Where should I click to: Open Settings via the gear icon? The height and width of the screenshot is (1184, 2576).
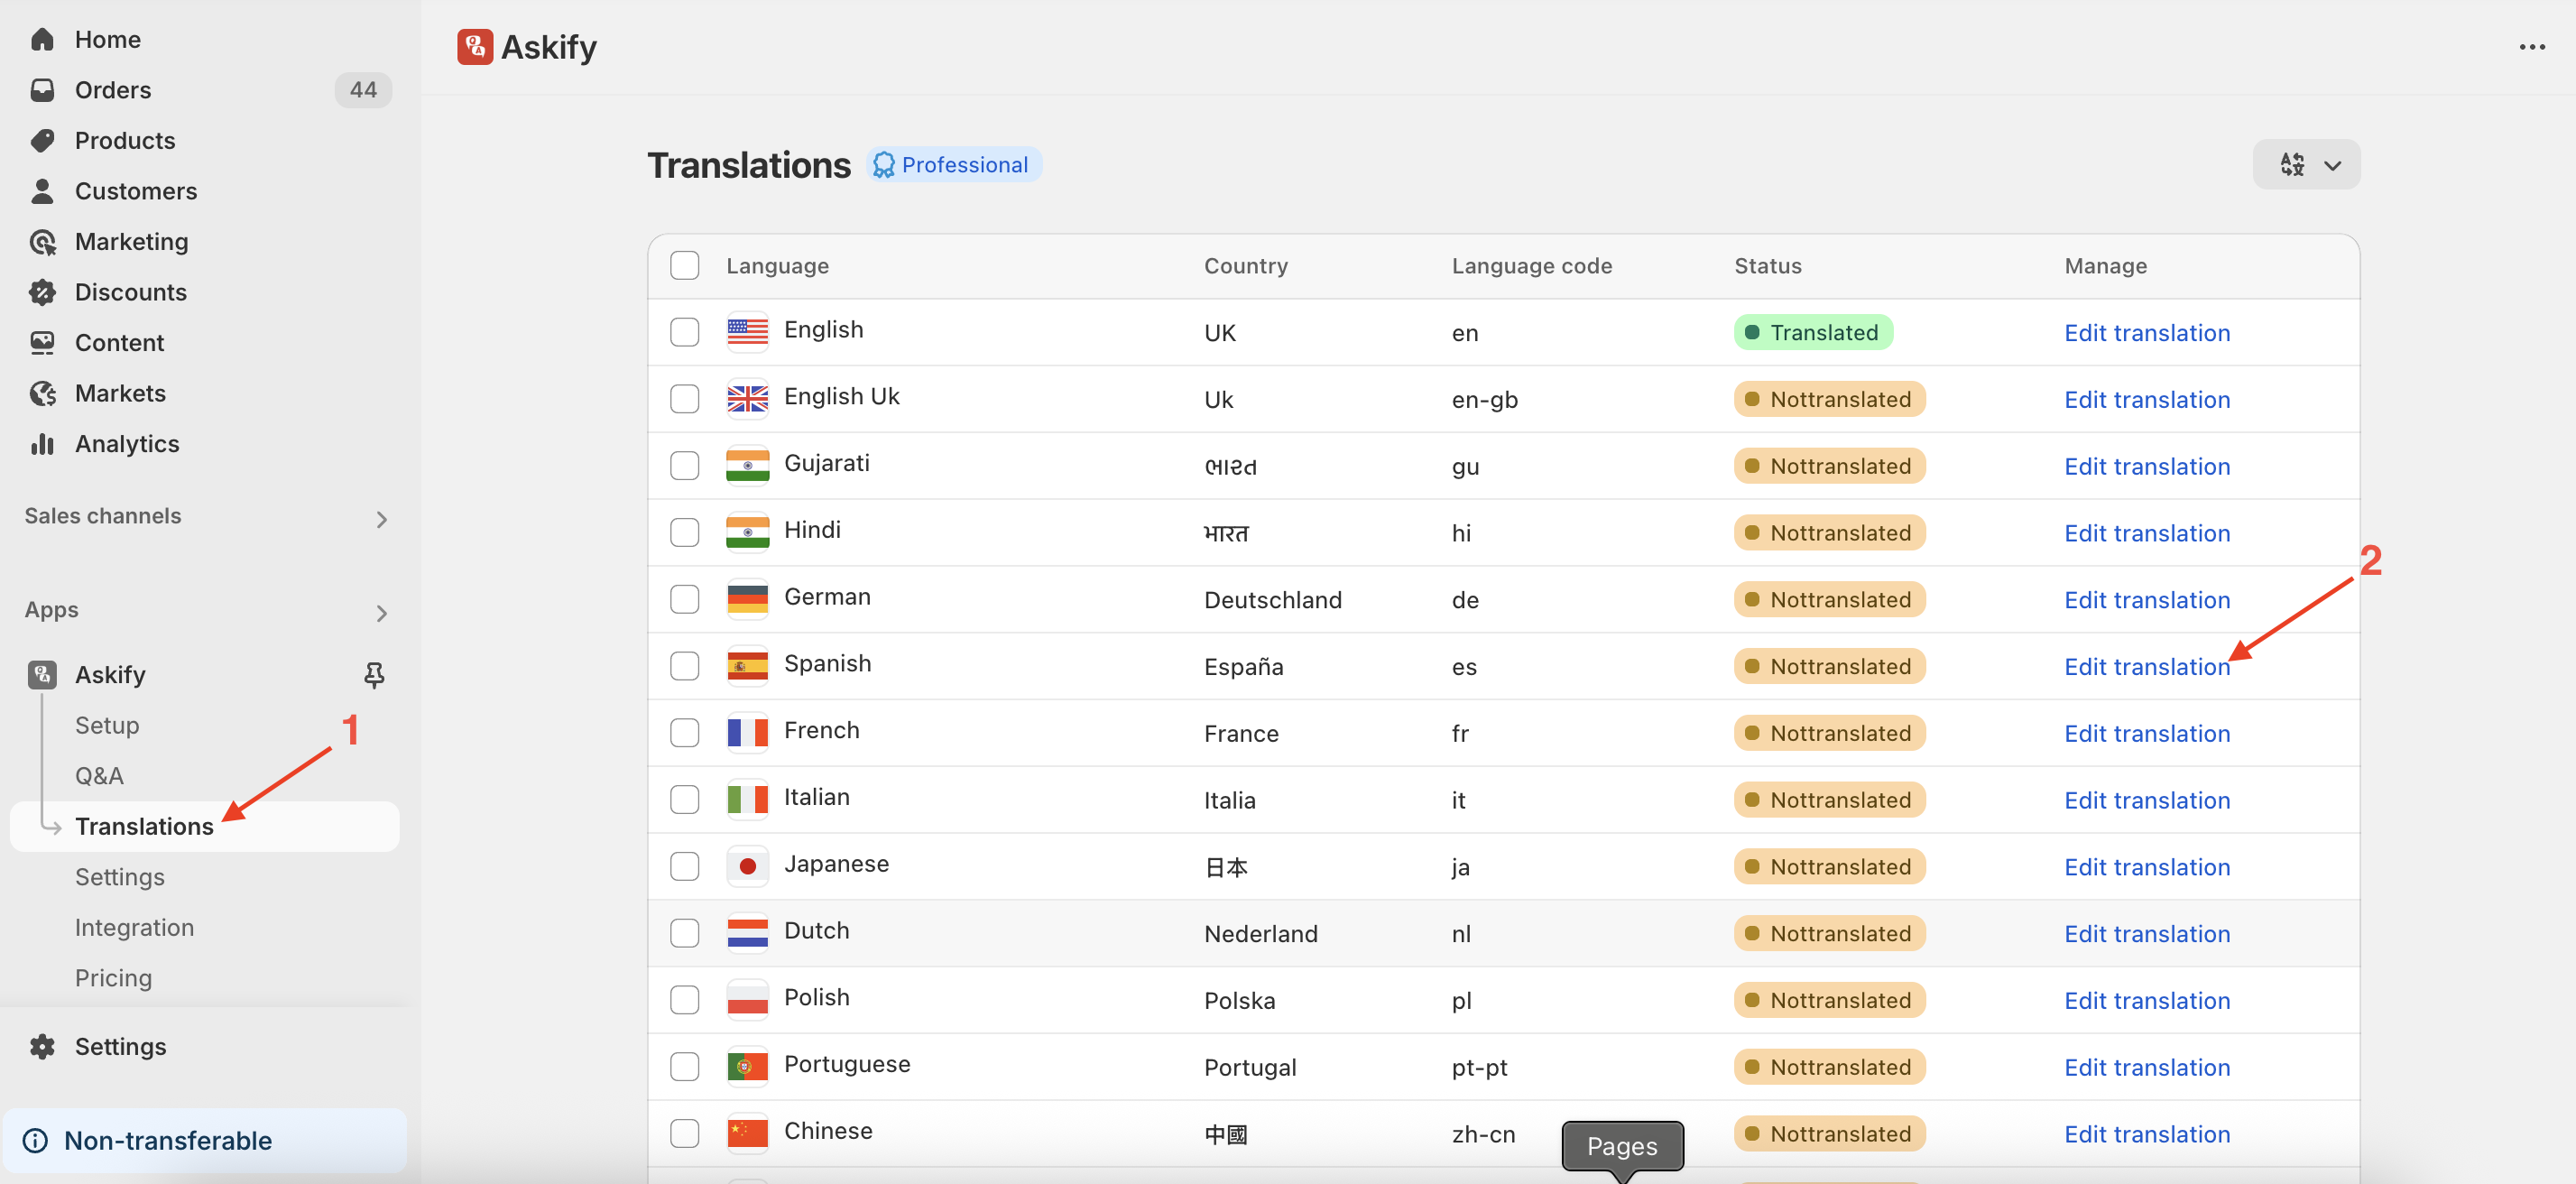tap(42, 1046)
